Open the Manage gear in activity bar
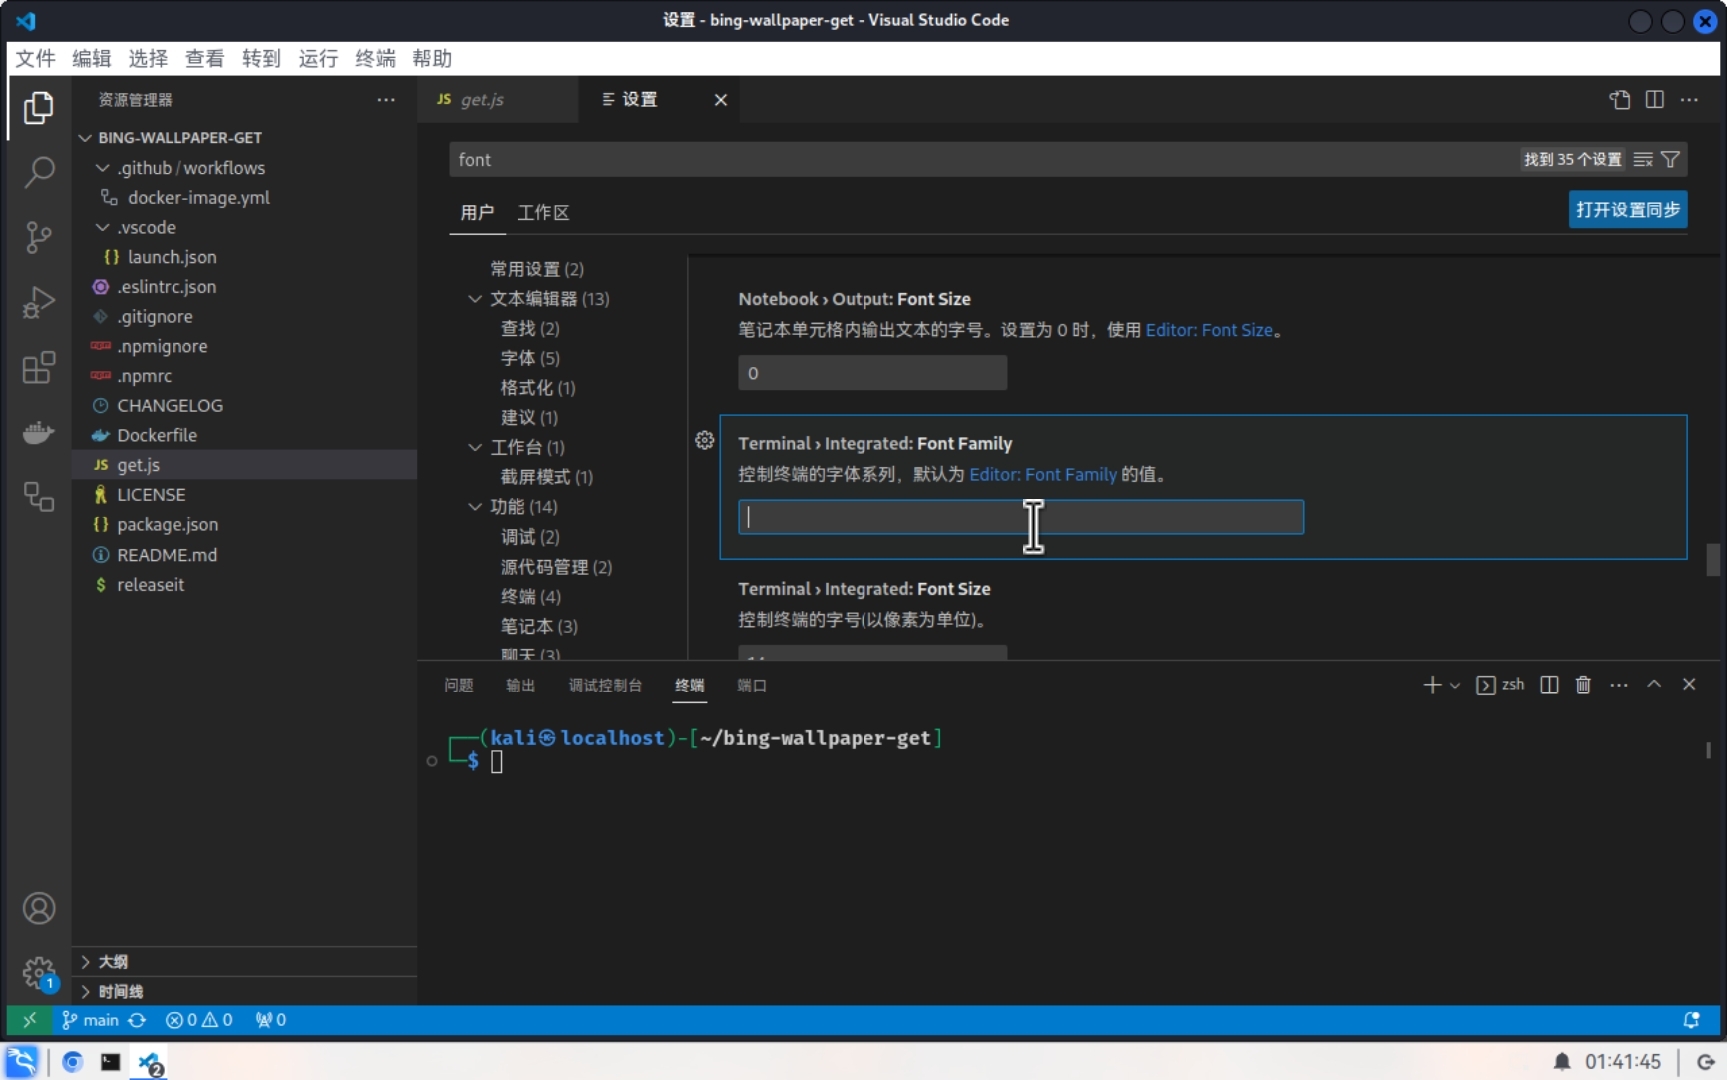1727x1080 pixels. click(38, 972)
